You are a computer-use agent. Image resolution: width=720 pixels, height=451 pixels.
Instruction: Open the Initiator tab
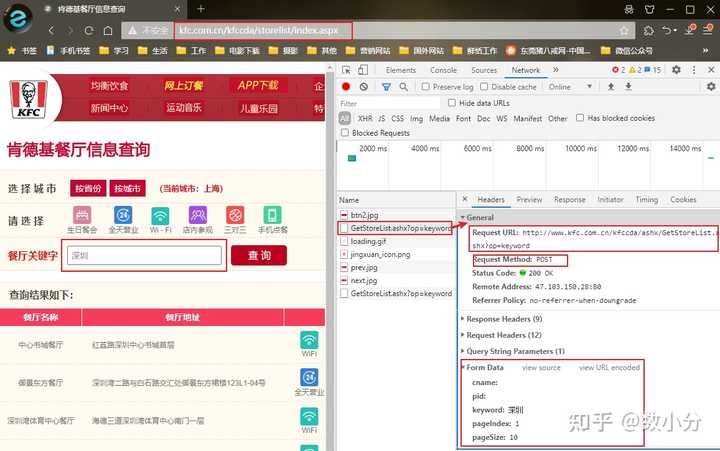[610, 199]
